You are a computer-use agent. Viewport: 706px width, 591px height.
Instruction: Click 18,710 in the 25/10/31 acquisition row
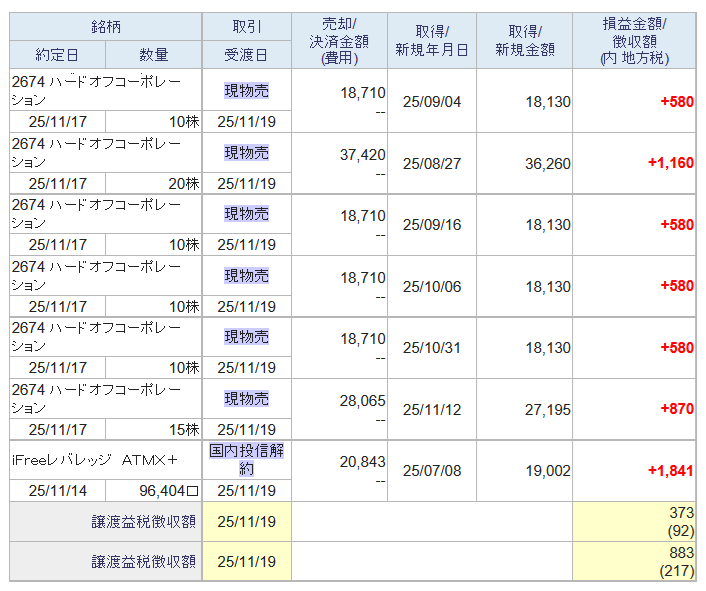pyautogui.click(x=362, y=339)
